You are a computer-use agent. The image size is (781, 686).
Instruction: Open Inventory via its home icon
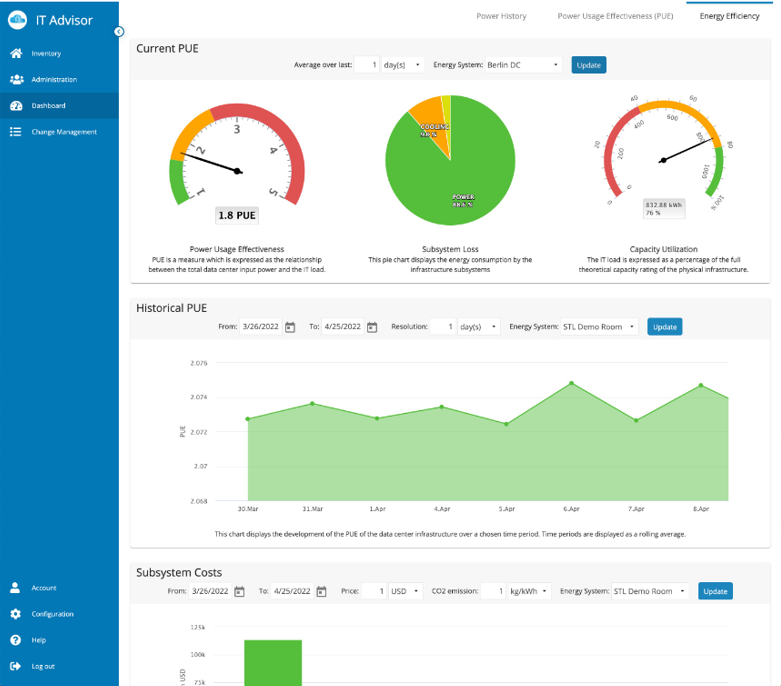16,53
